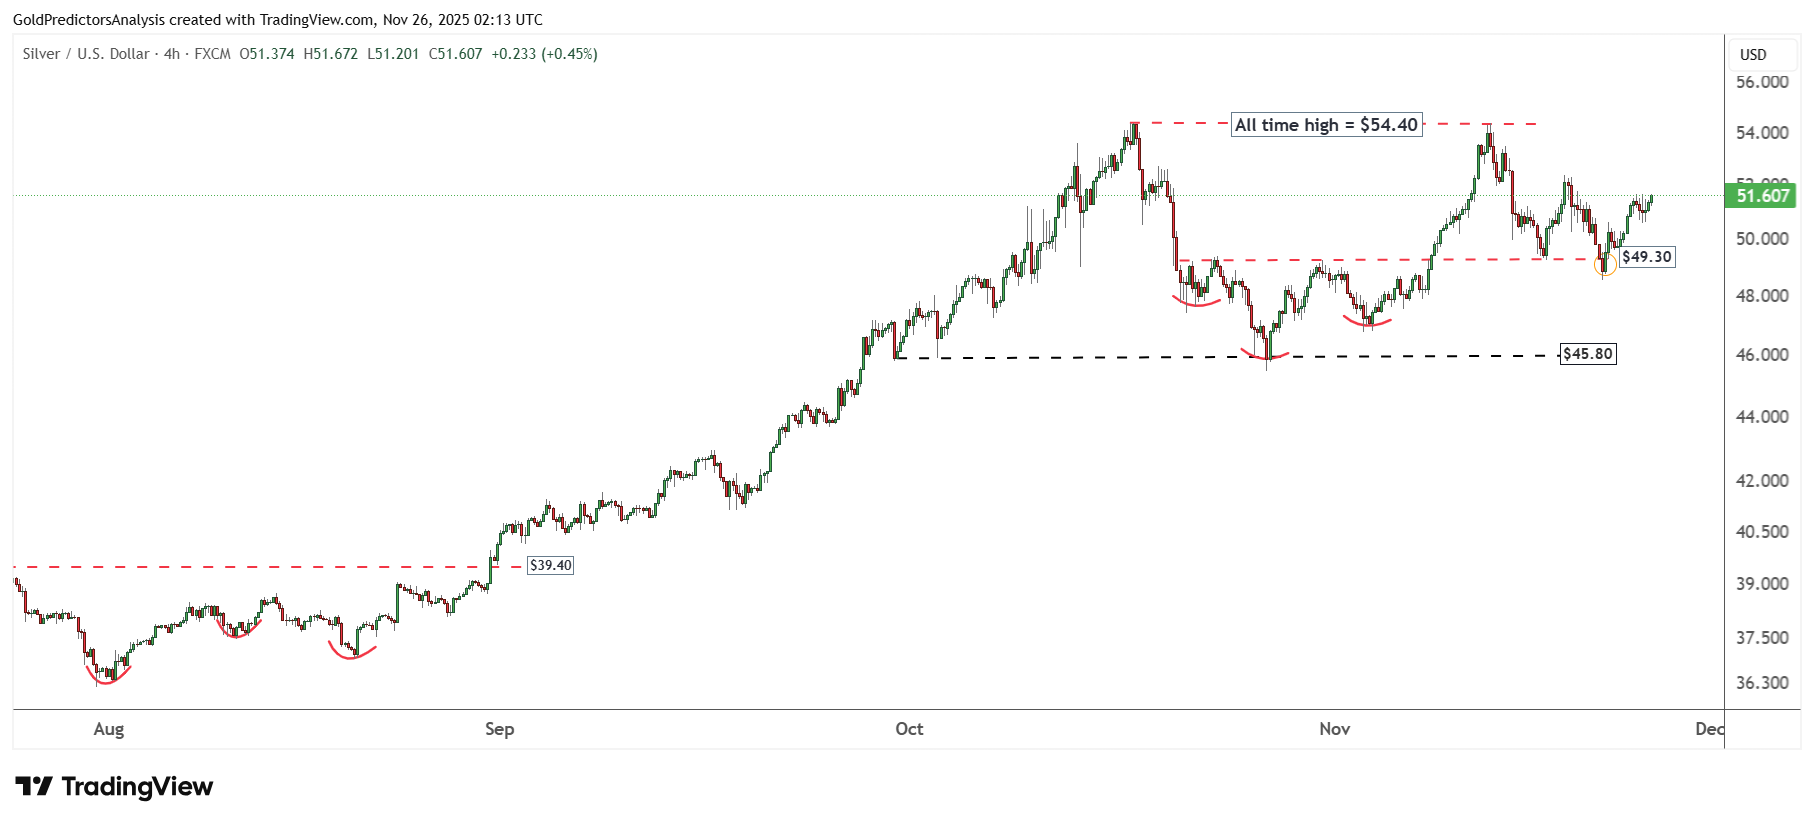Open the USD currency selector on price axis

(x=1753, y=55)
